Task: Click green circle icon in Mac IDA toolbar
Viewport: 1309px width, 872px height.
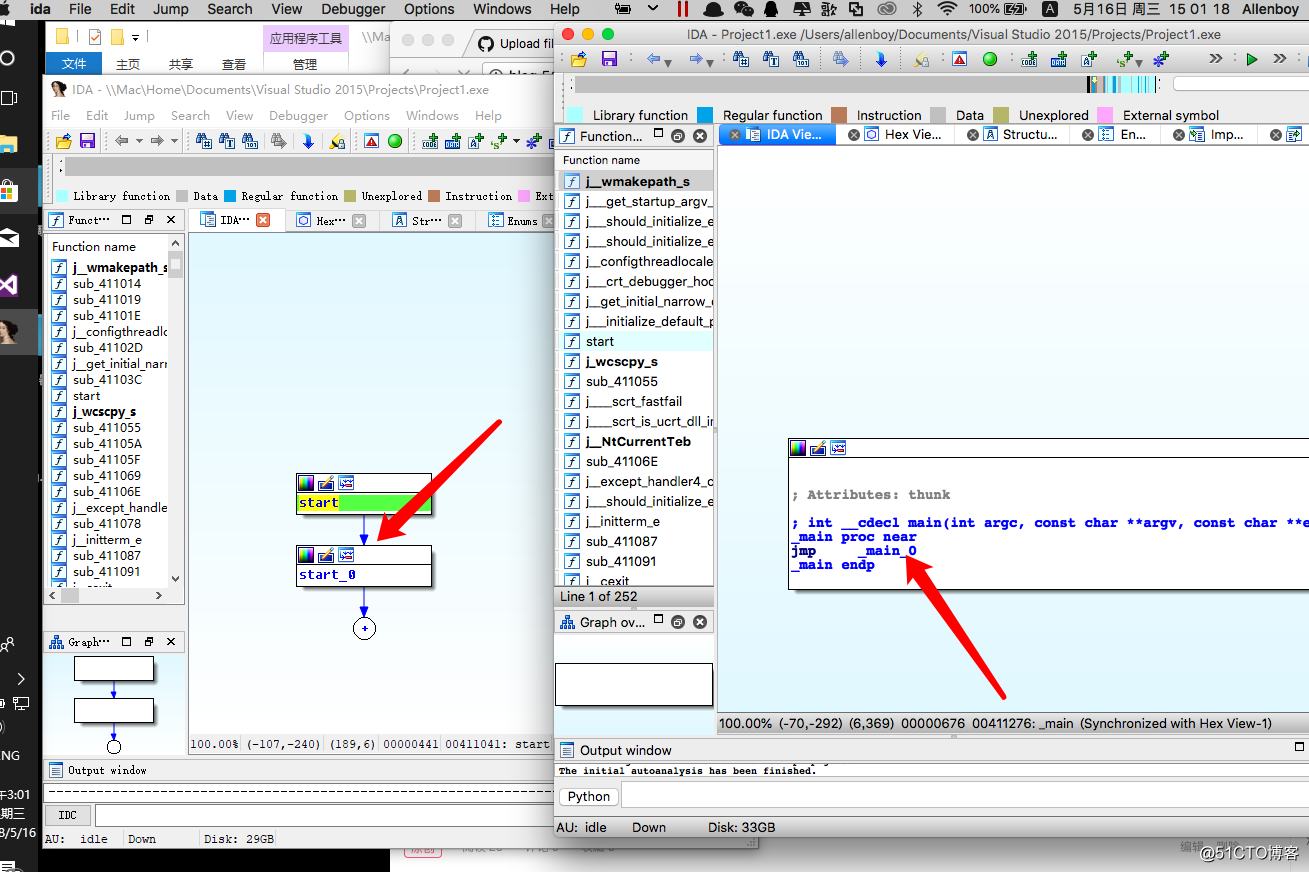Action: [990, 59]
